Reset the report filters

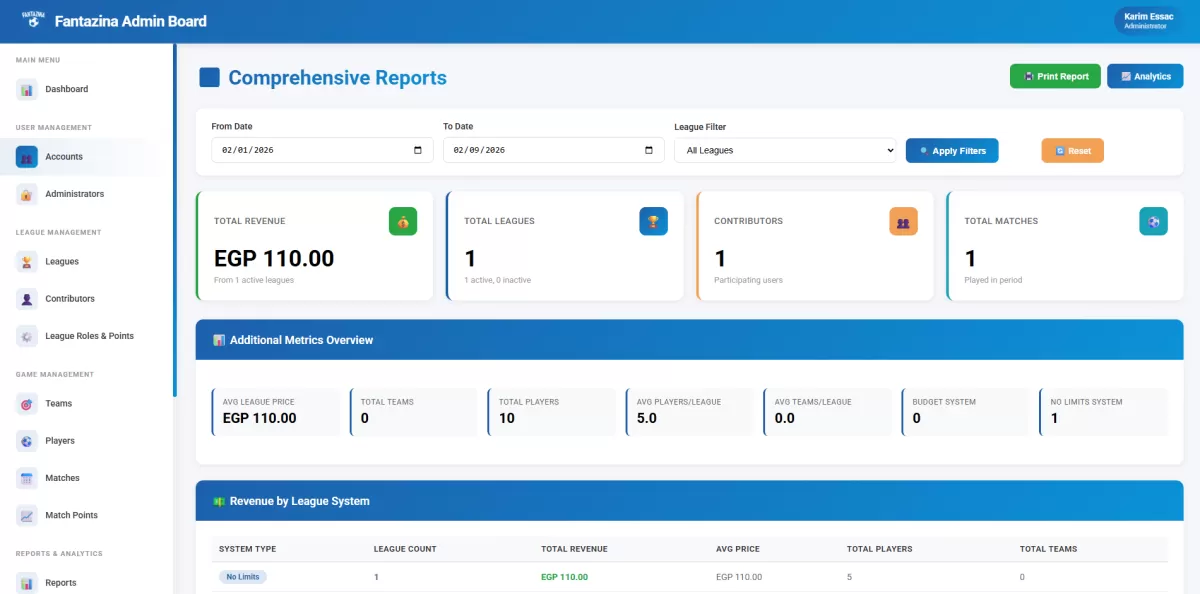1072,150
